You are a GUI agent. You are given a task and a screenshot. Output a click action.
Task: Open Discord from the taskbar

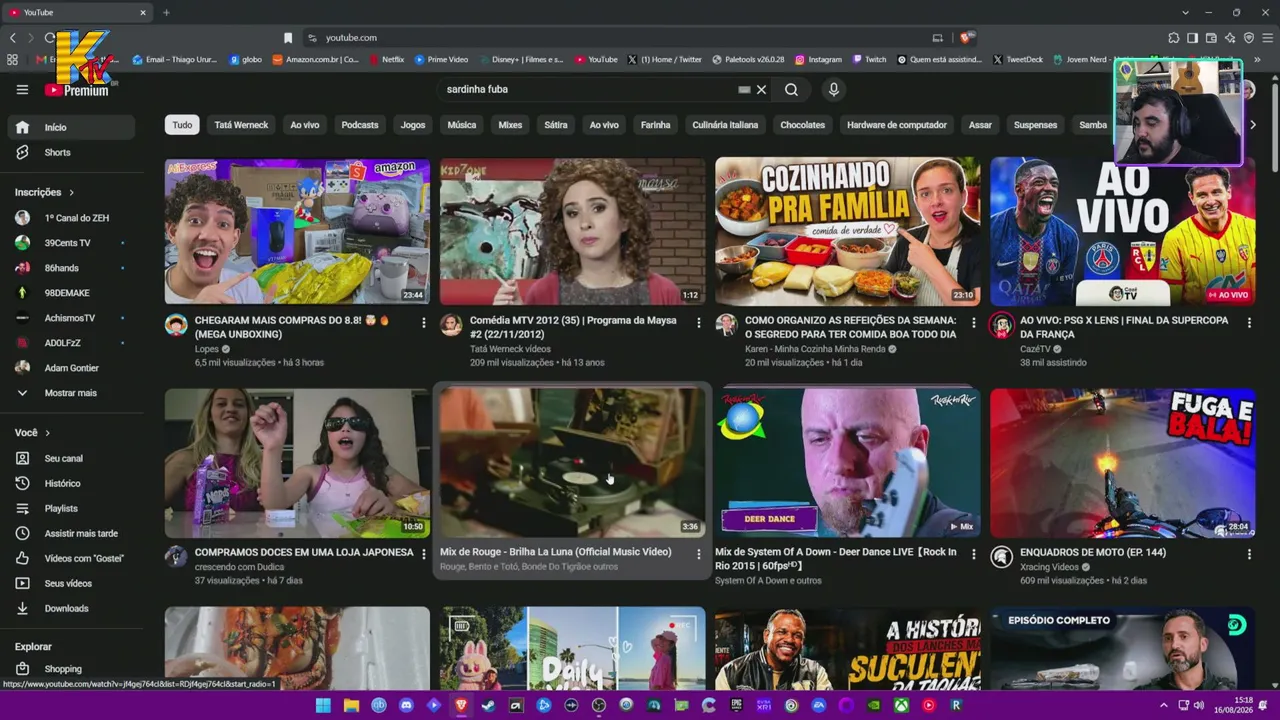tap(406, 705)
